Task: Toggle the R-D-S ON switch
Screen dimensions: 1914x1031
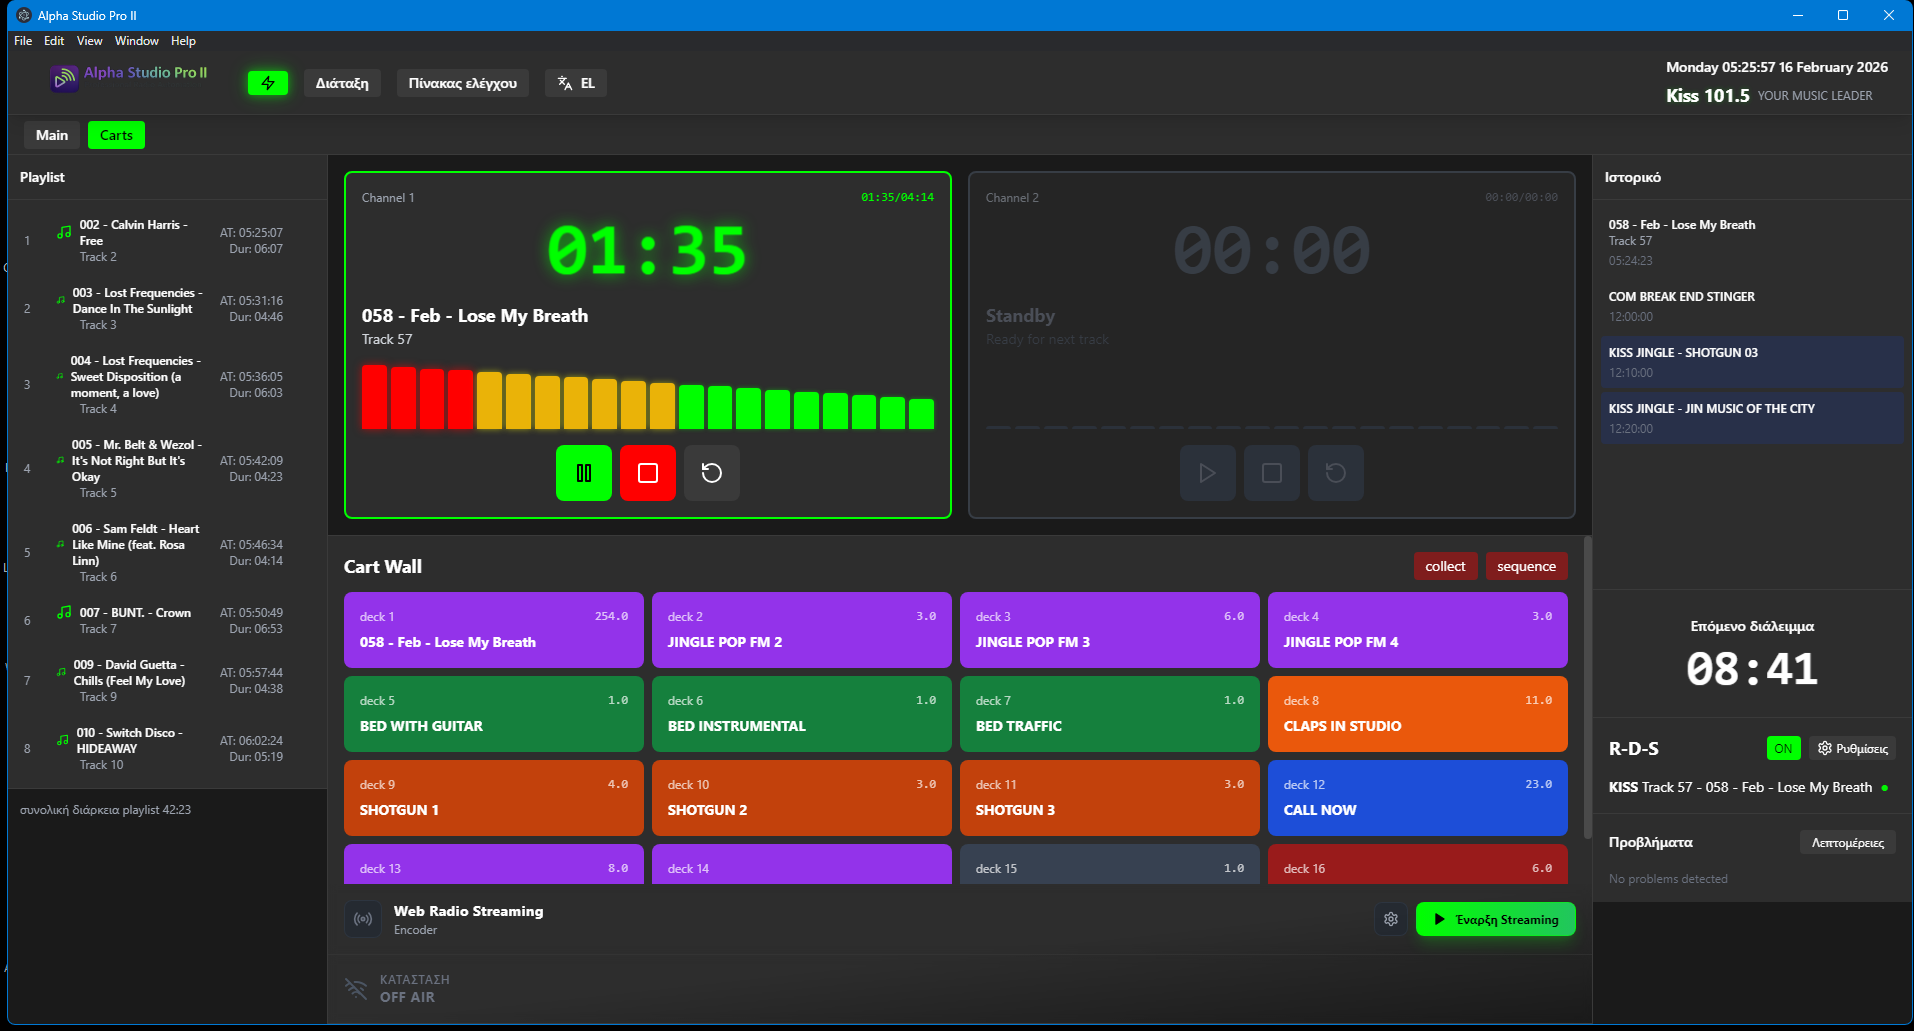Action: tap(1782, 748)
